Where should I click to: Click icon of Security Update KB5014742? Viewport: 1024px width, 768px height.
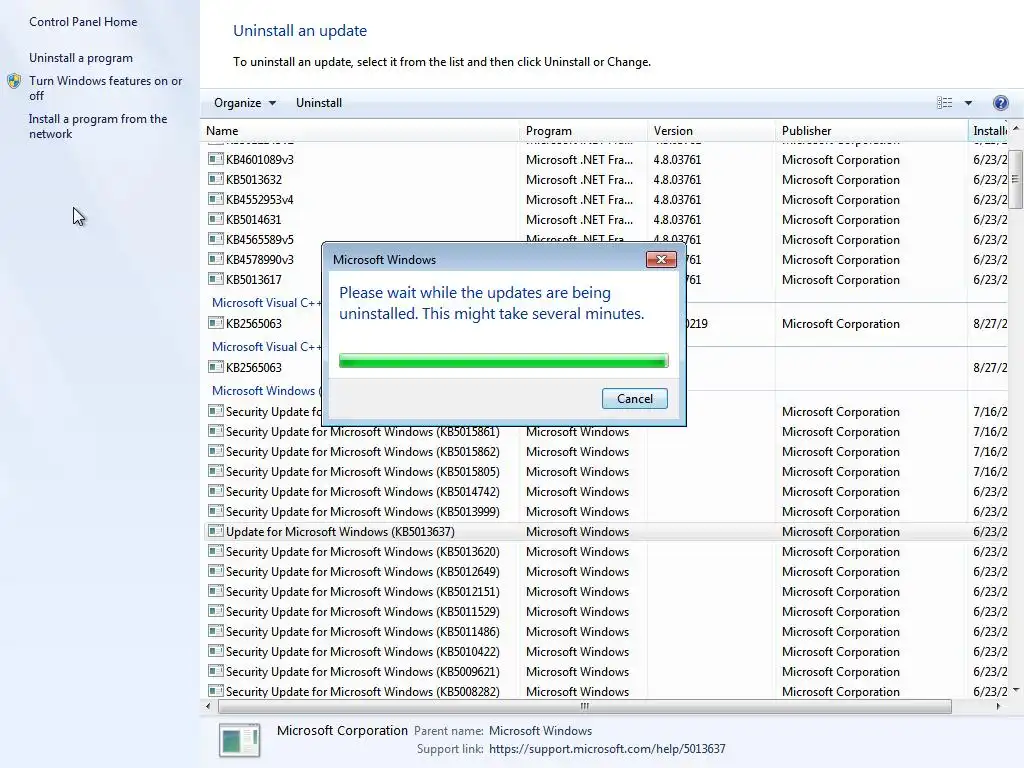click(x=216, y=491)
